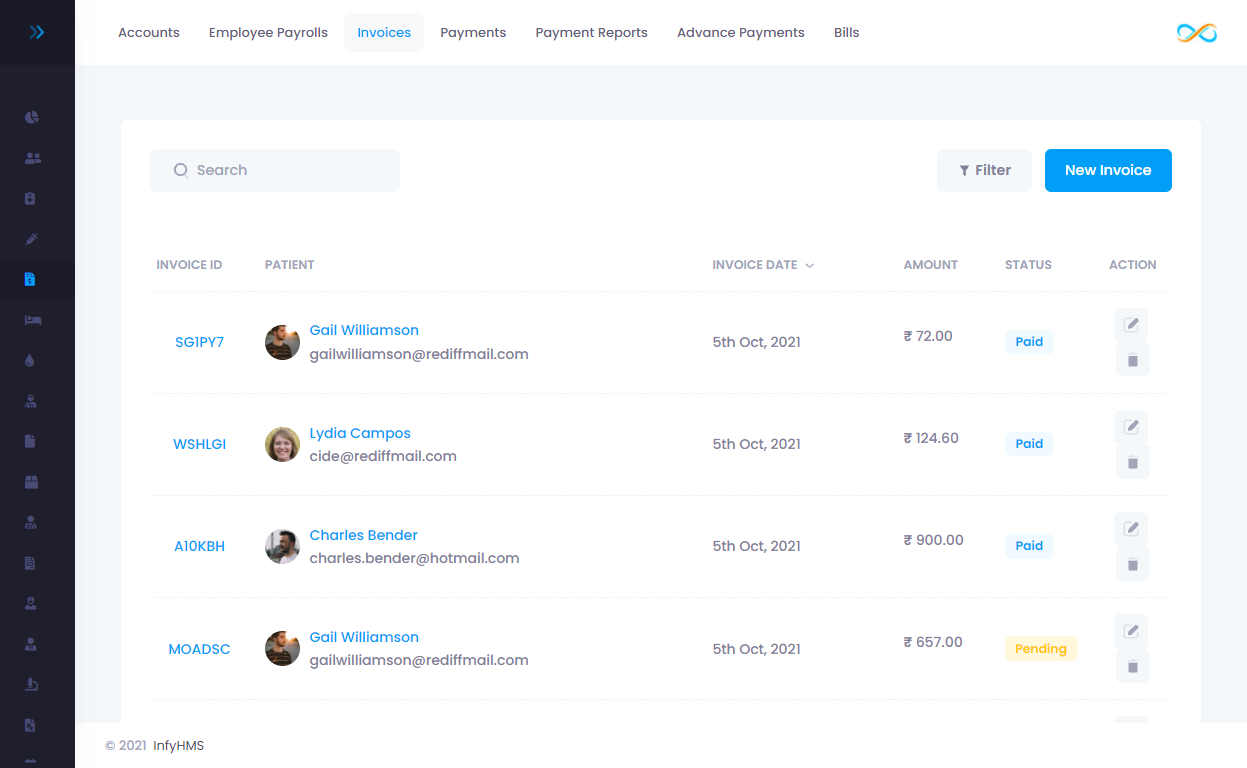
Task: Open the Bills tab
Action: [846, 32]
